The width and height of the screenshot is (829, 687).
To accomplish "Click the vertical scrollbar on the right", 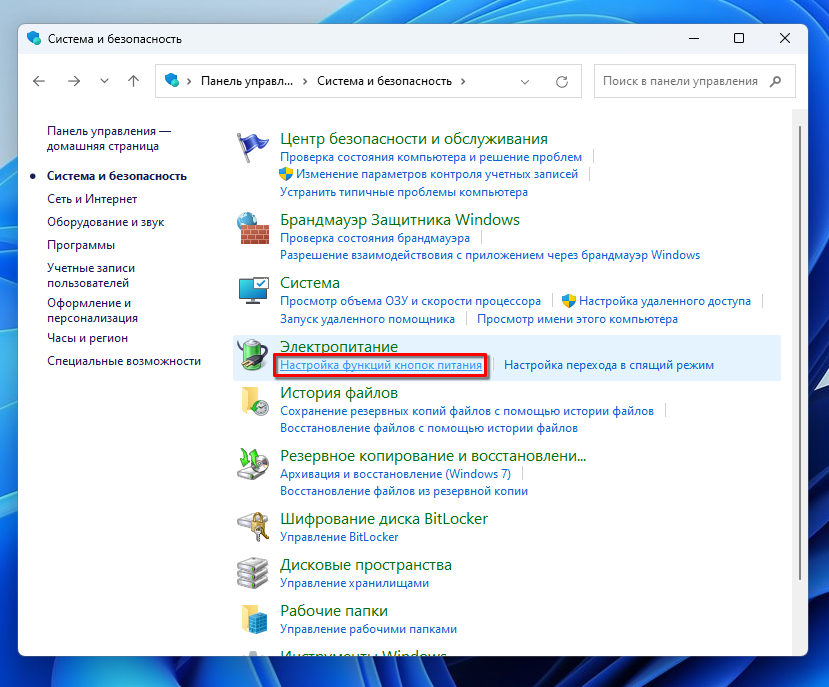I will pyautogui.click(x=797, y=350).
